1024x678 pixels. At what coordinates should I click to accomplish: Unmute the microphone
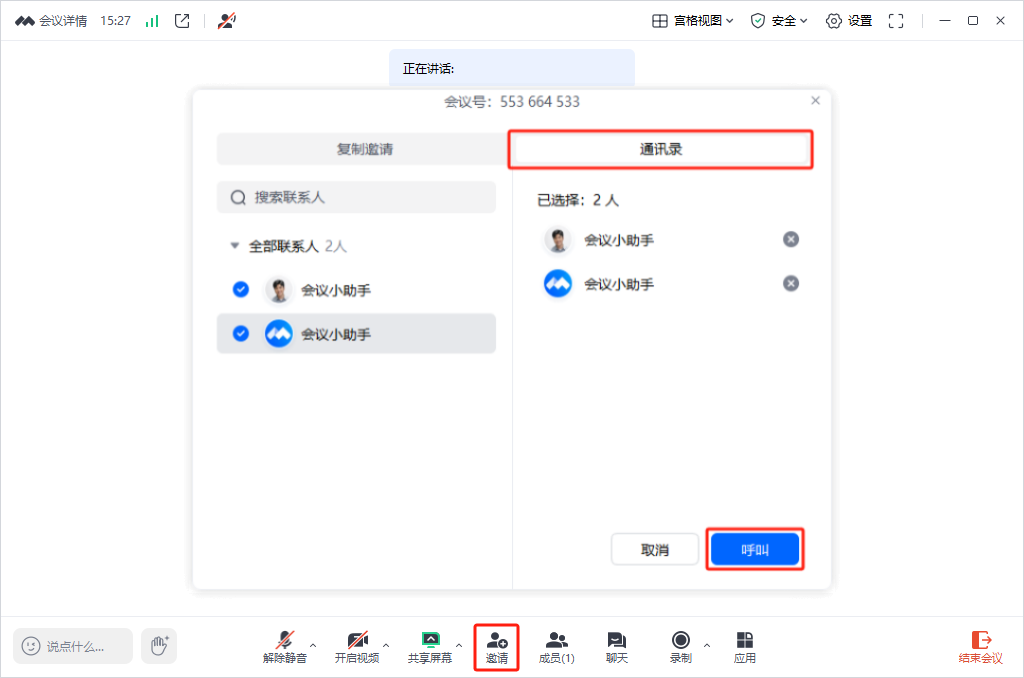pyautogui.click(x=285, y=647)
